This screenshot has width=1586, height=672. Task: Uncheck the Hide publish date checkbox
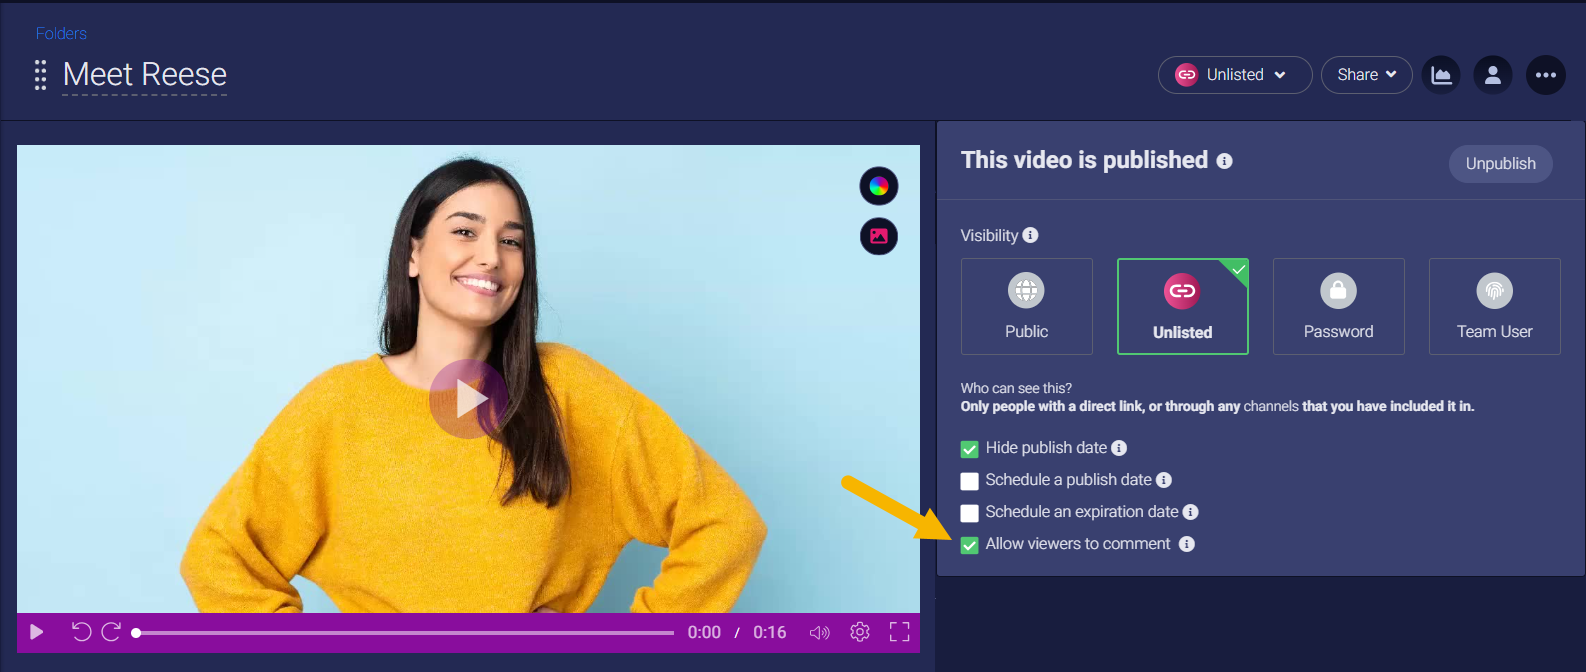[x=969, y=449]
